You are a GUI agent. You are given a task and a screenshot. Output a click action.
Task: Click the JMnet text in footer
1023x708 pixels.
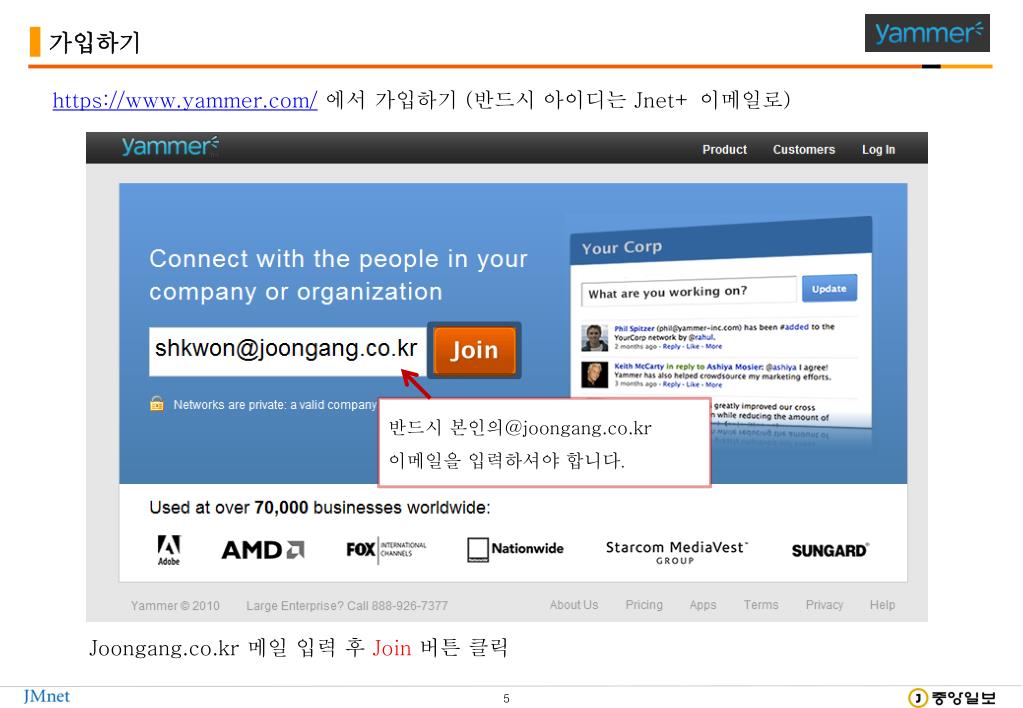click(x=46, y=696)
